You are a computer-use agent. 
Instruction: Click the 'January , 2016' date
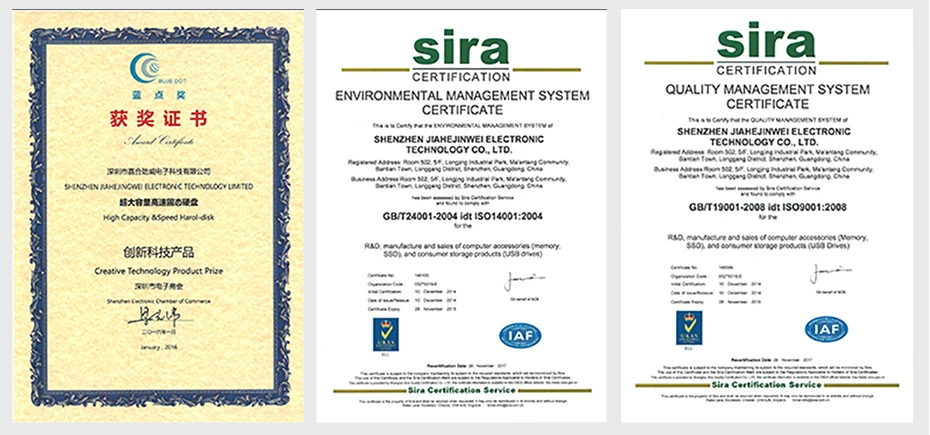point(158,347)
